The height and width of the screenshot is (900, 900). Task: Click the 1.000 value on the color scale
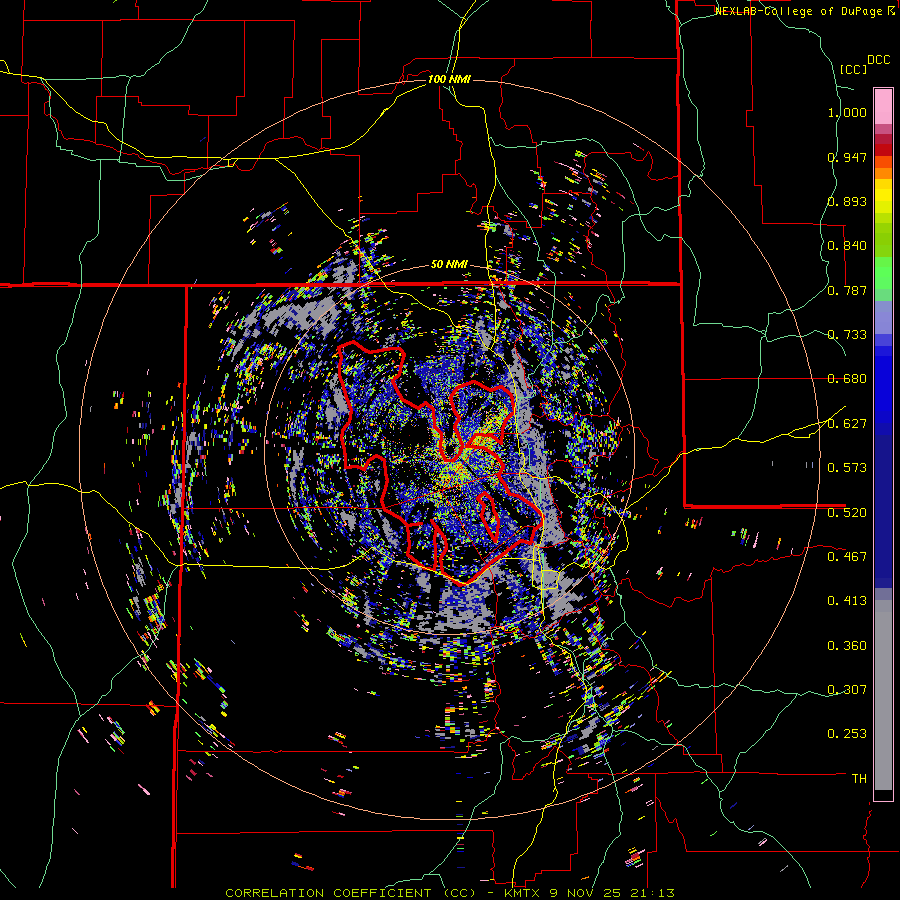(x=847, y=112)
